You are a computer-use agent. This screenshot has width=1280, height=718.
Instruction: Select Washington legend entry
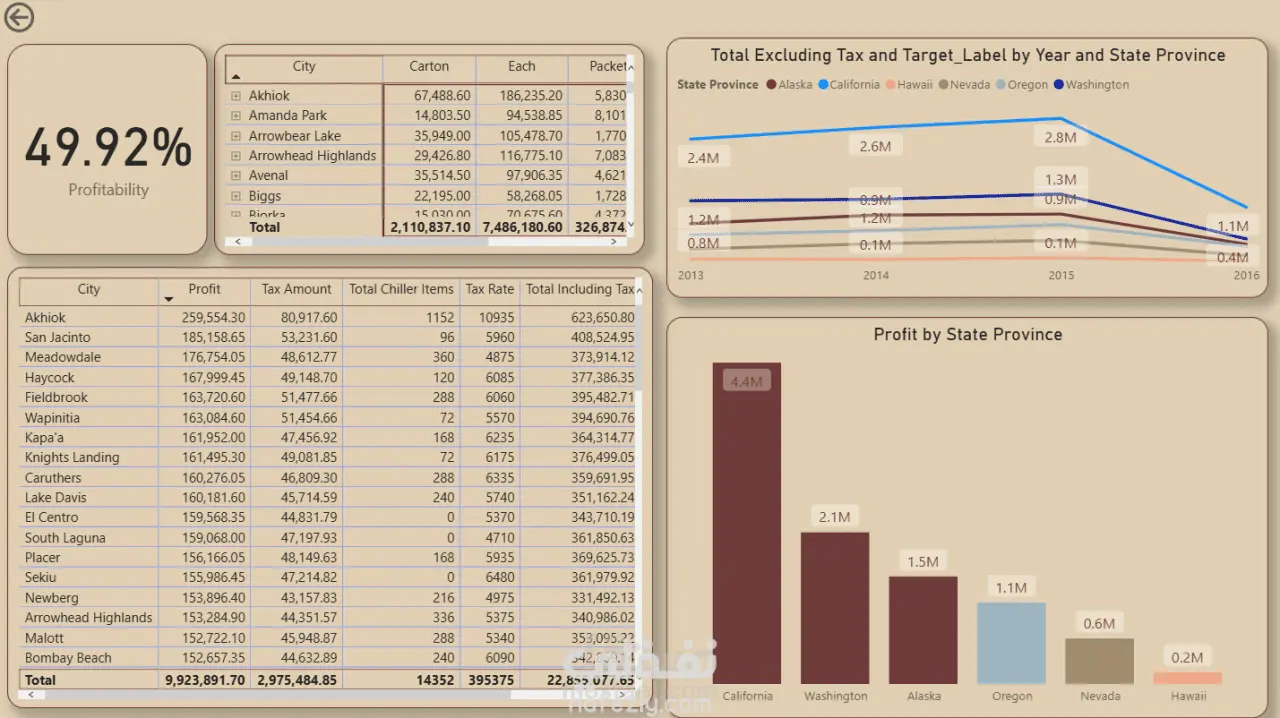click(x=1091, y=85)
